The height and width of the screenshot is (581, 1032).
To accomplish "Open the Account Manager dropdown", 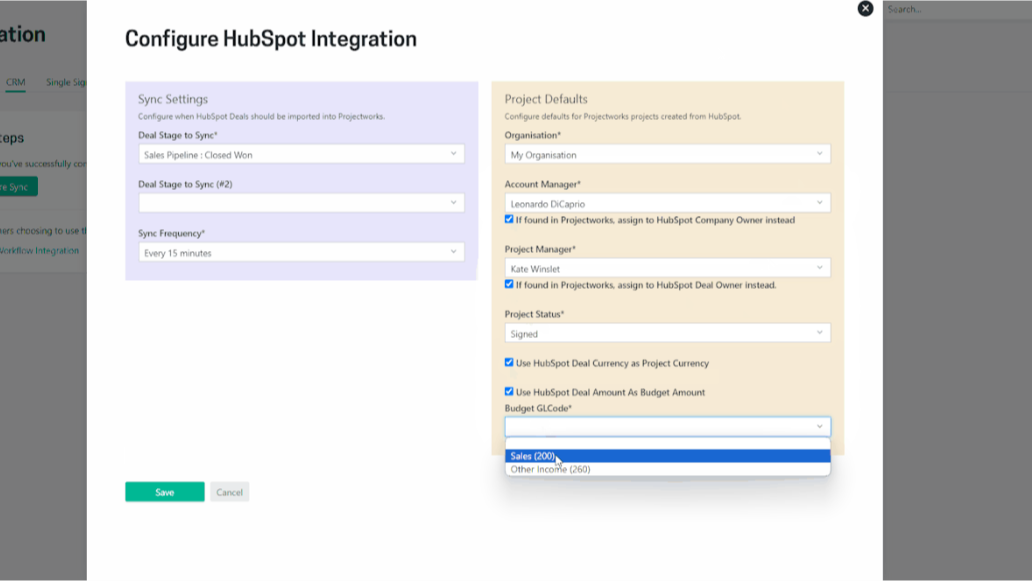I will point(666,203).
